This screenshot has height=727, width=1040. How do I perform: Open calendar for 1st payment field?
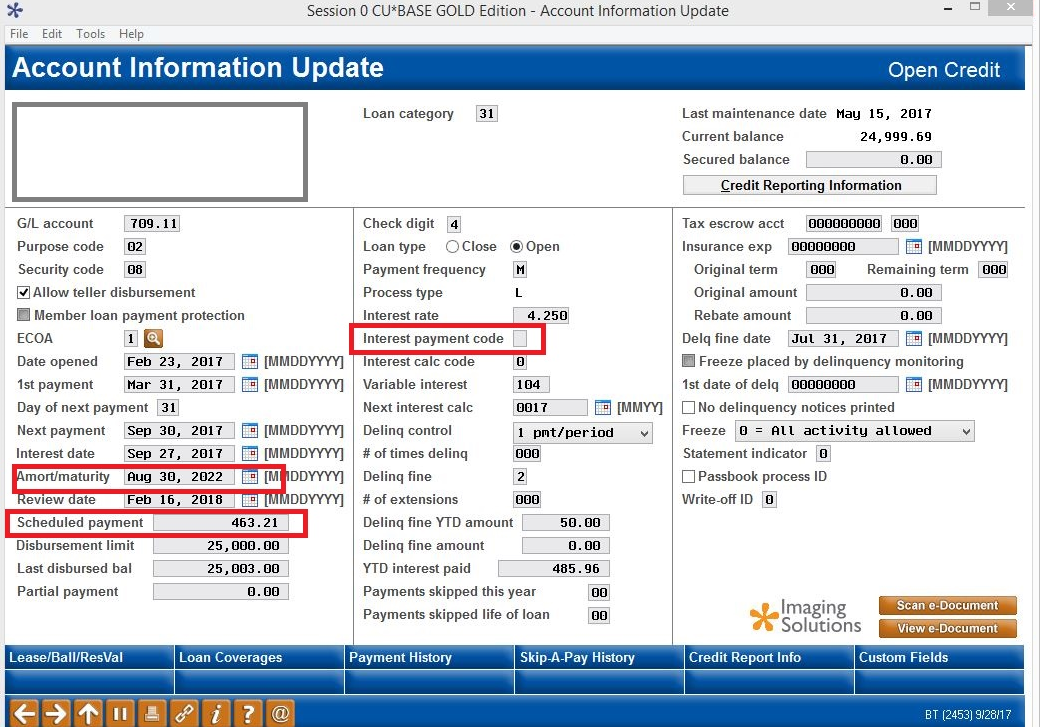click(x=249, y=385)
